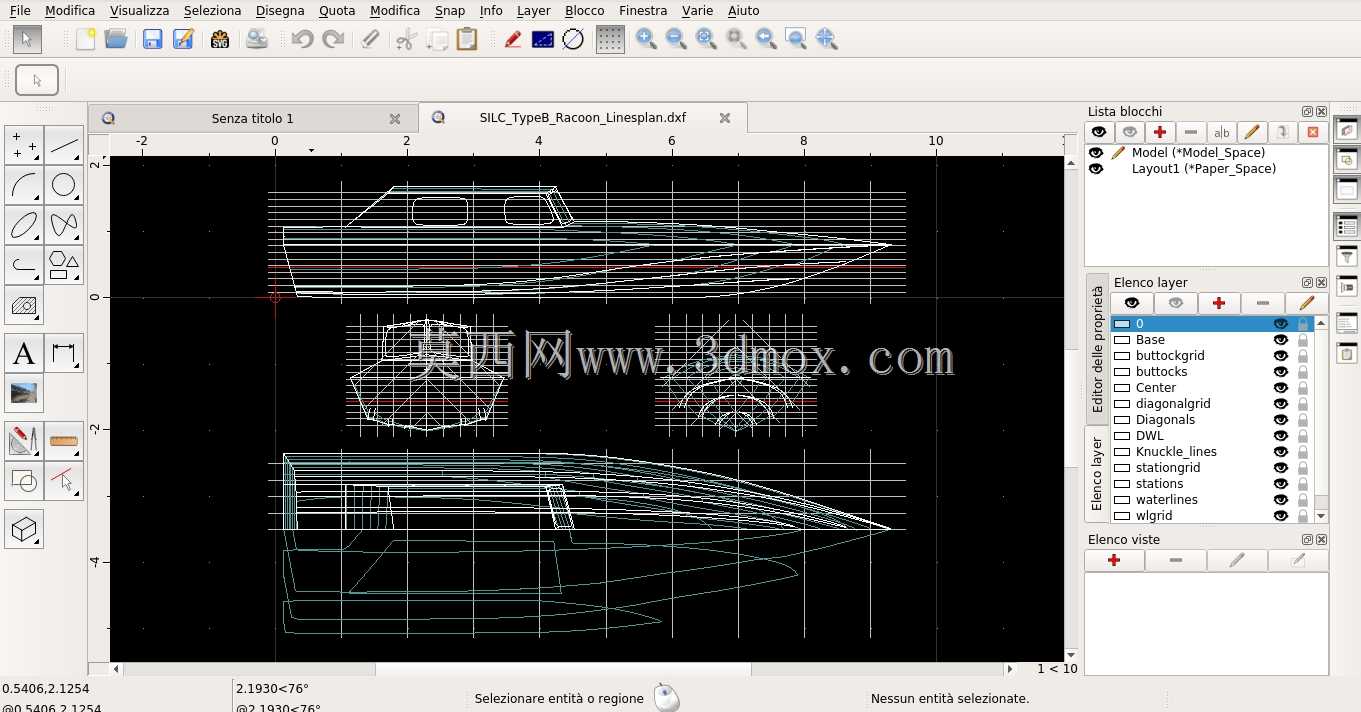Select the Polyline tool

click(x=24, y=265)
